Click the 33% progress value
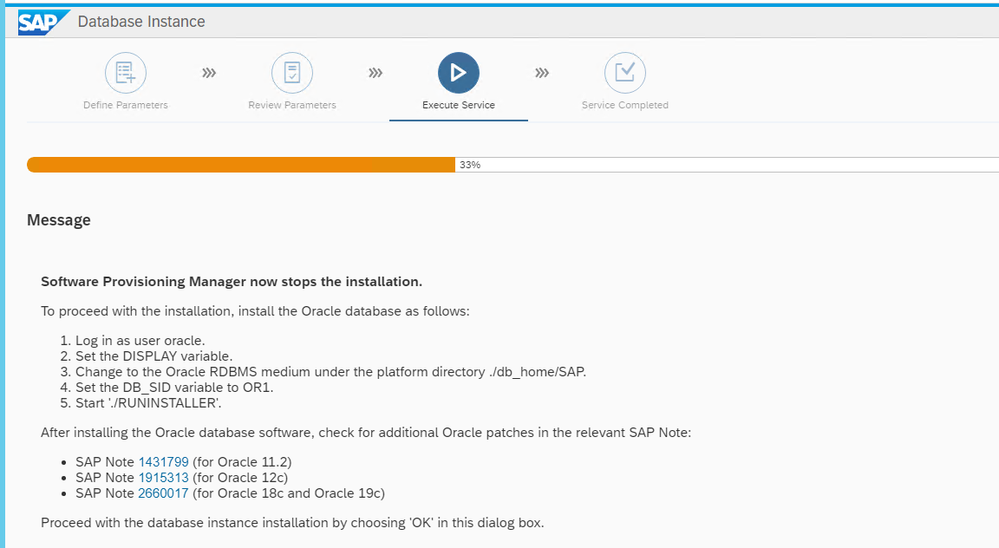The height and width of the screenshot is (548, 999). (470, 165)
